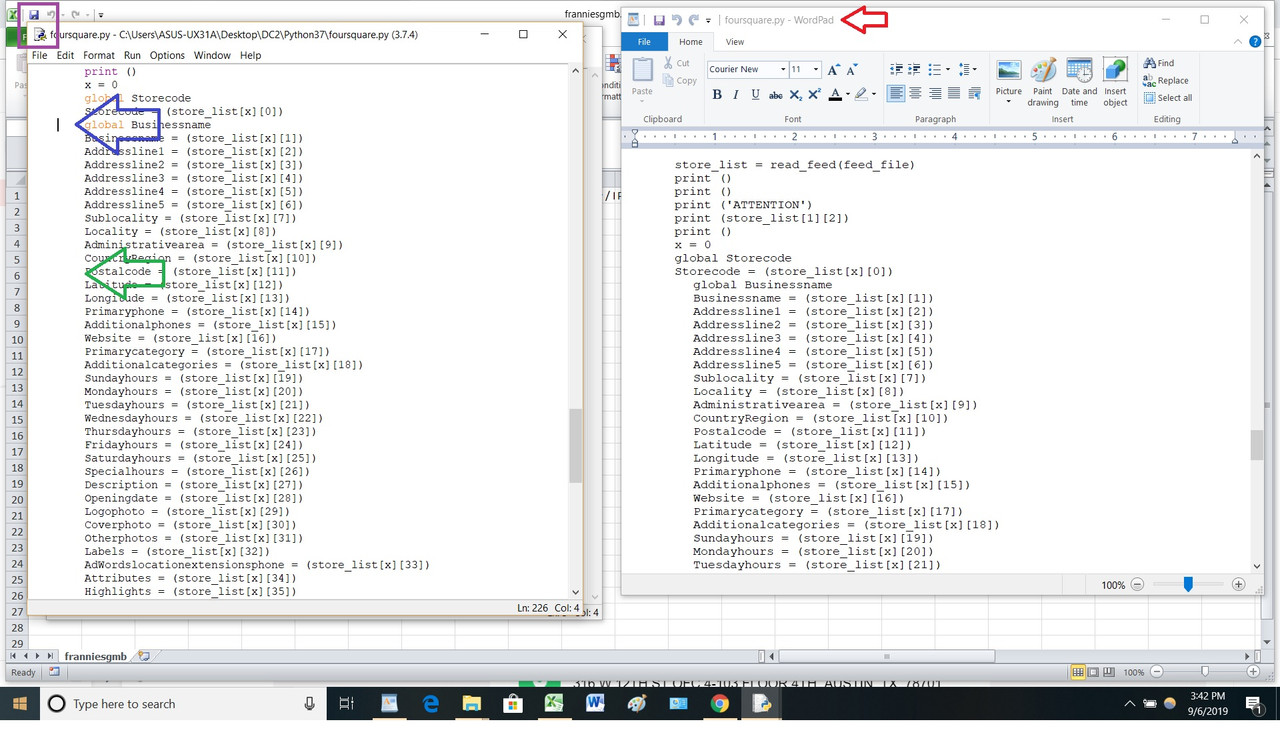
Task: Toggle Superscript formatting
Action: point(815,94)
